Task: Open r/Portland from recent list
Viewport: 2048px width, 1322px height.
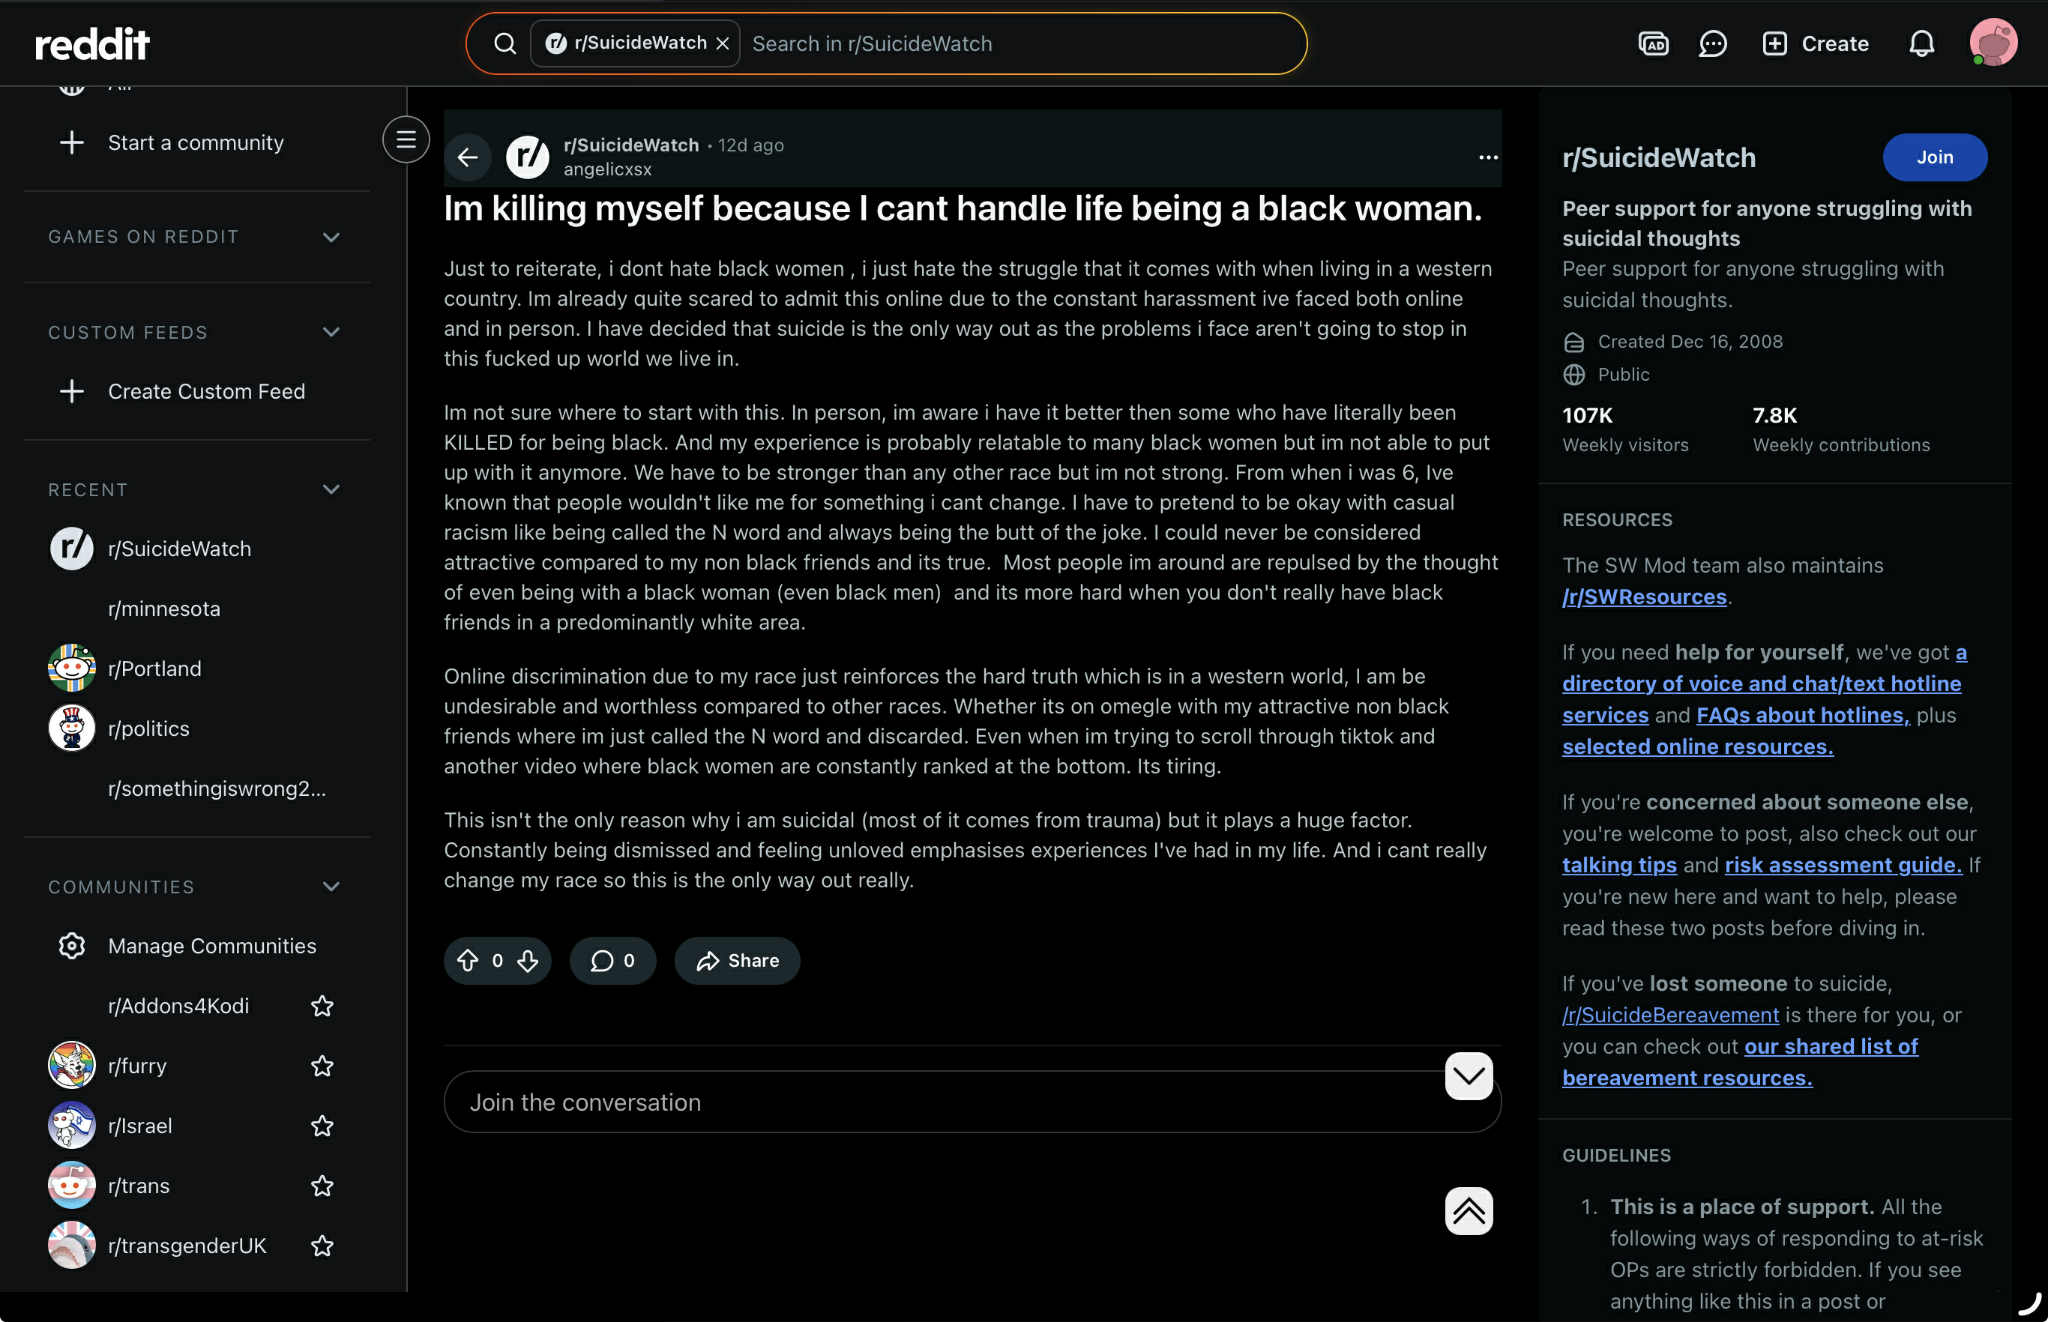Action: 154,669
